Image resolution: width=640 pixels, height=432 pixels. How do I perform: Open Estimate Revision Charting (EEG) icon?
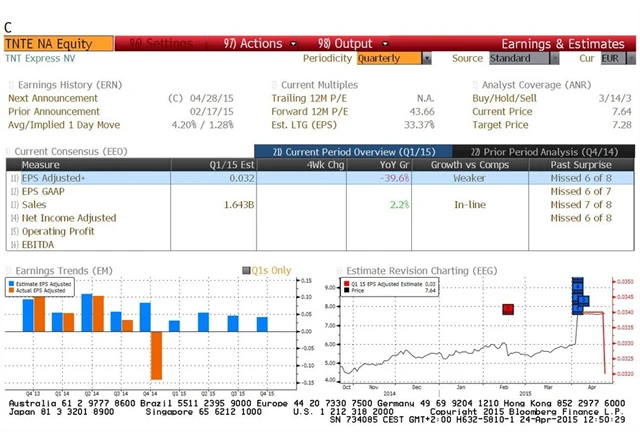(339, 269)
